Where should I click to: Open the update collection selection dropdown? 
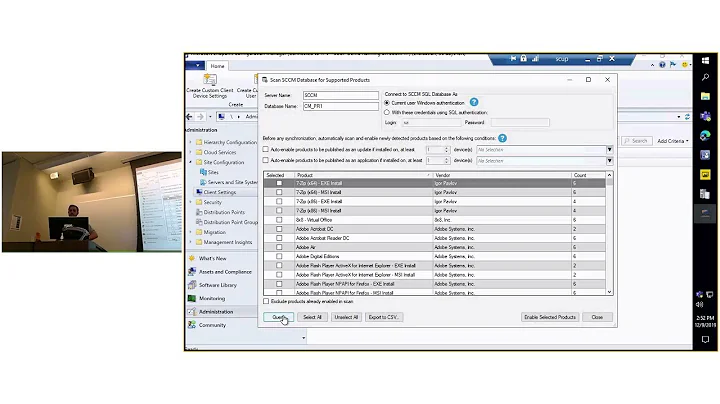(609, 150)
